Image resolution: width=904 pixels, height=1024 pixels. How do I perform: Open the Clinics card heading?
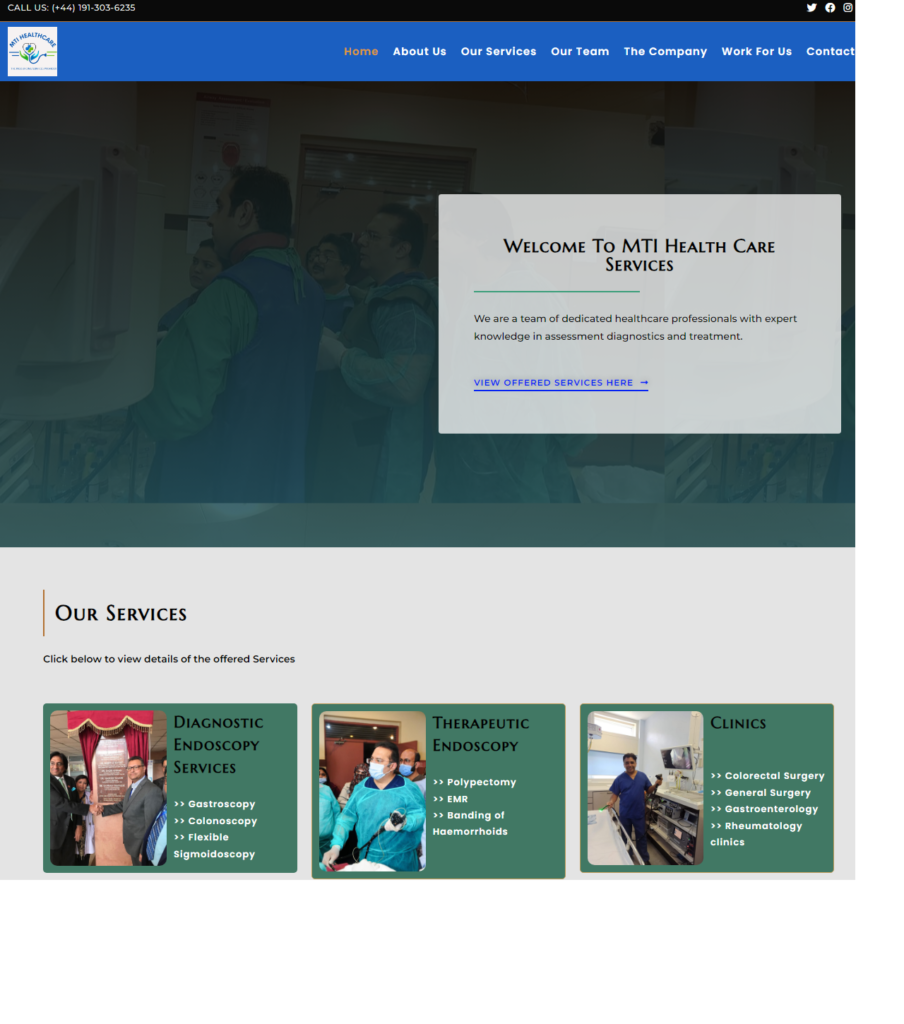click(x=737, y=723)
